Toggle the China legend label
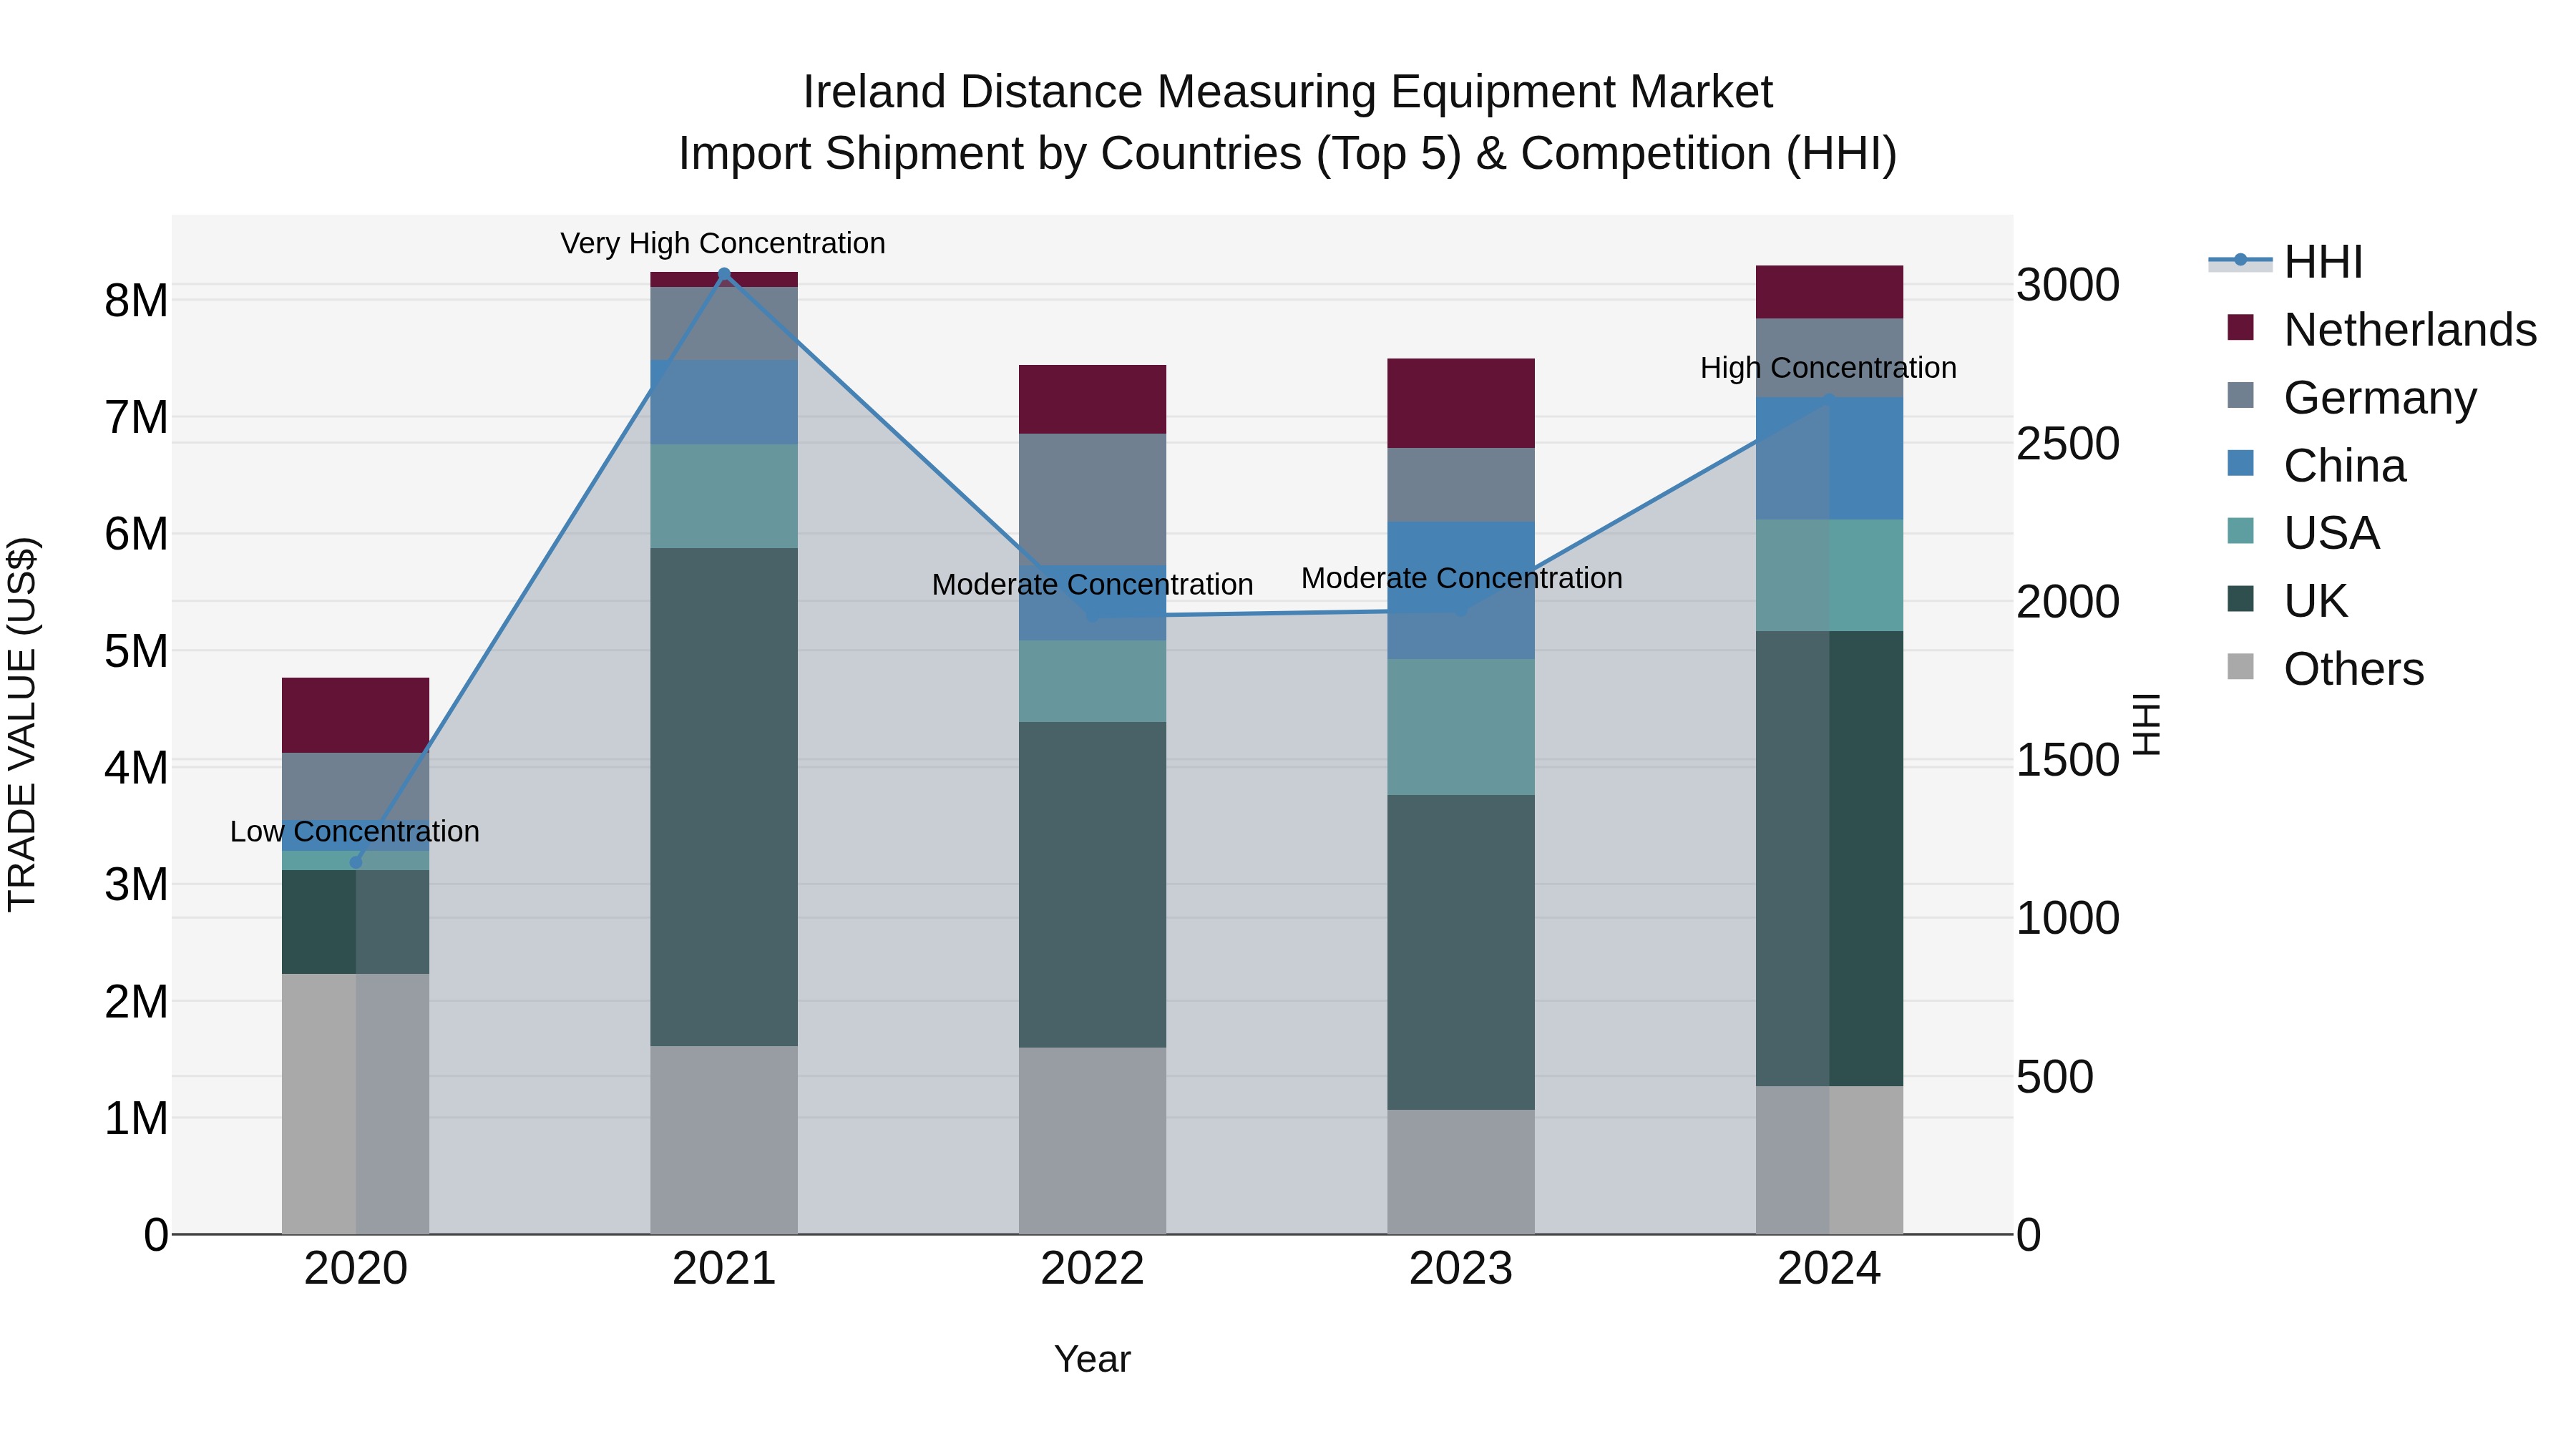The width and height of the screenshot is (2576, 1449). click(2345, 466)
